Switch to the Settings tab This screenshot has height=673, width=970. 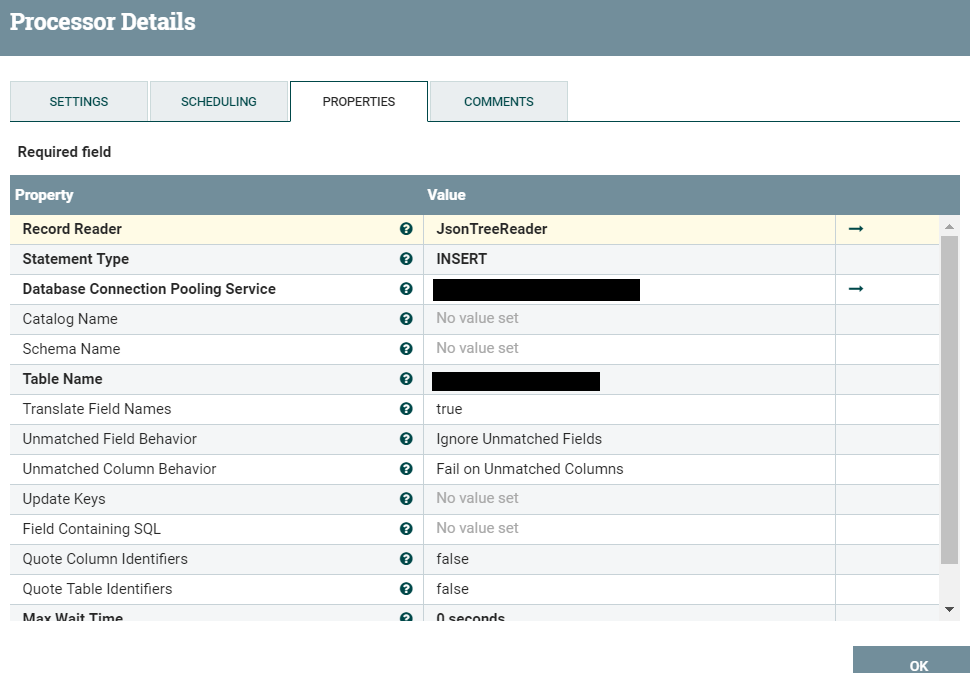pyautogui.click(x=79, y=102)
